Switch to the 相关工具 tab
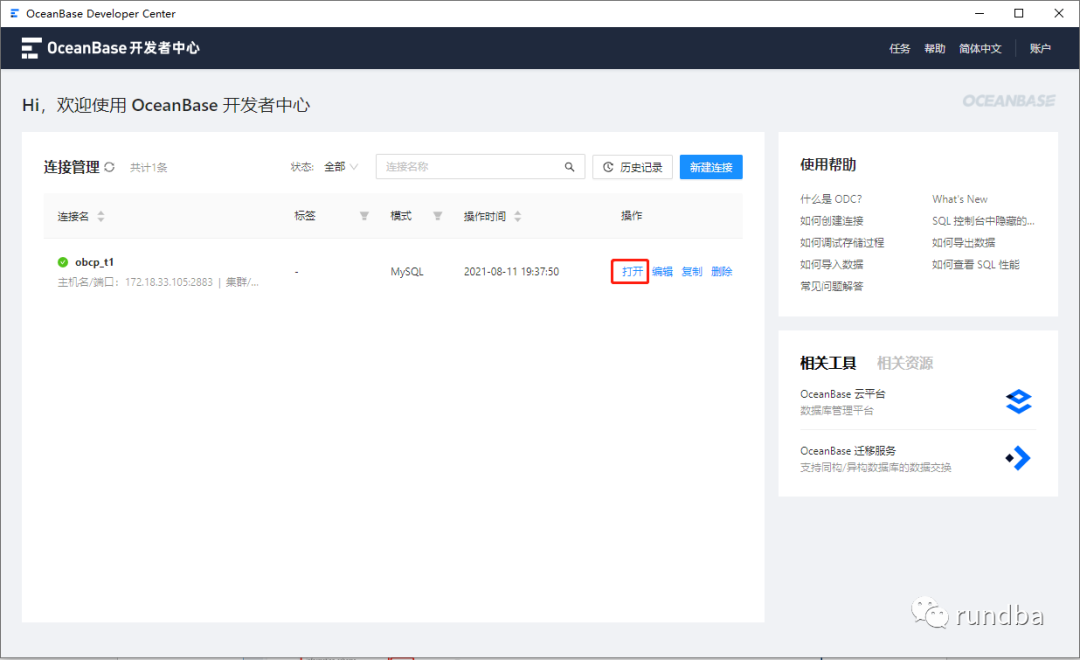1080x660 pixels. click(x=828, y=363)
